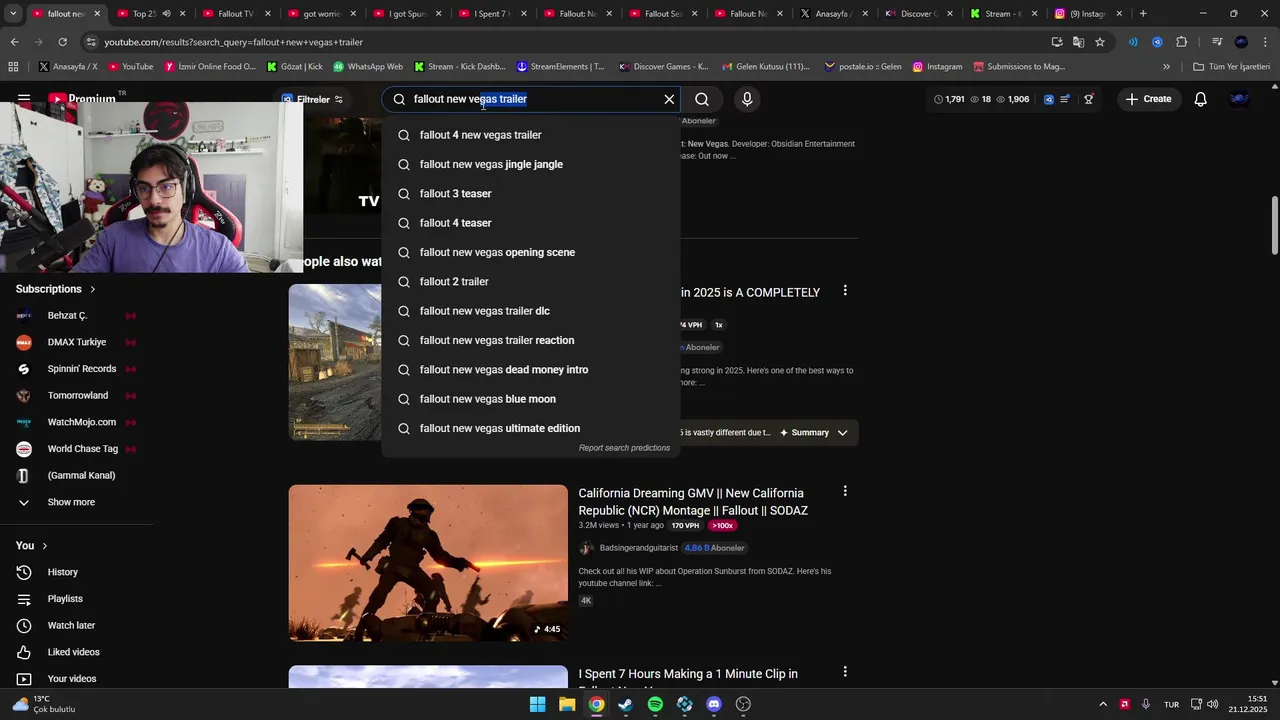Open the 'Gözat | Kick' bookmark

(295, 67)
